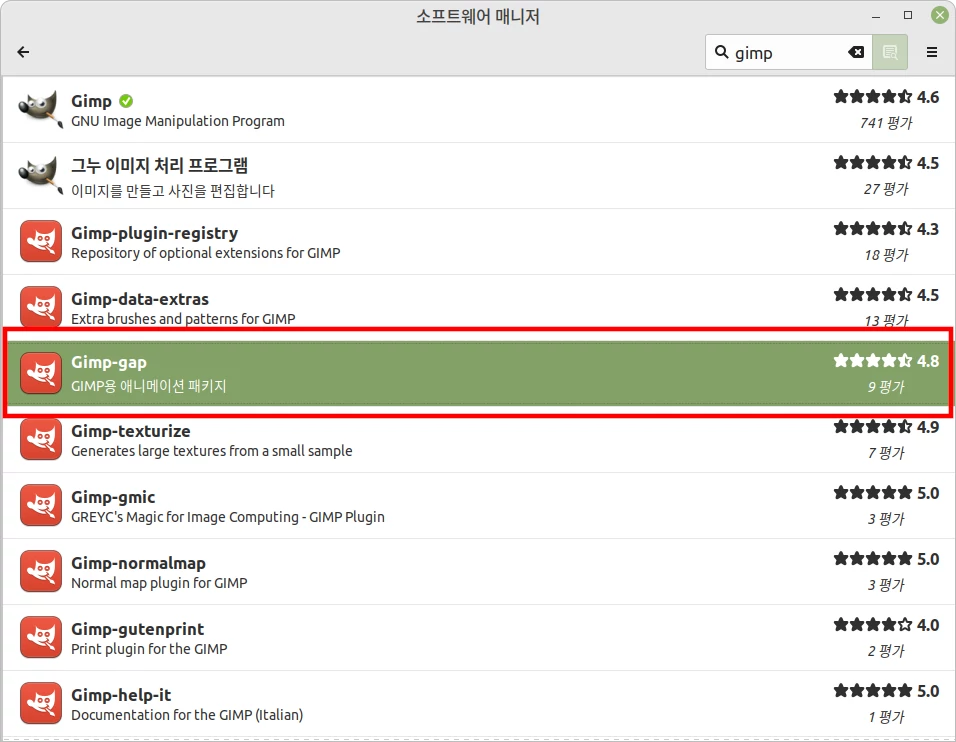Open Gimp-gap title
The image size is (956, 742).
click(x=109, y=363)
